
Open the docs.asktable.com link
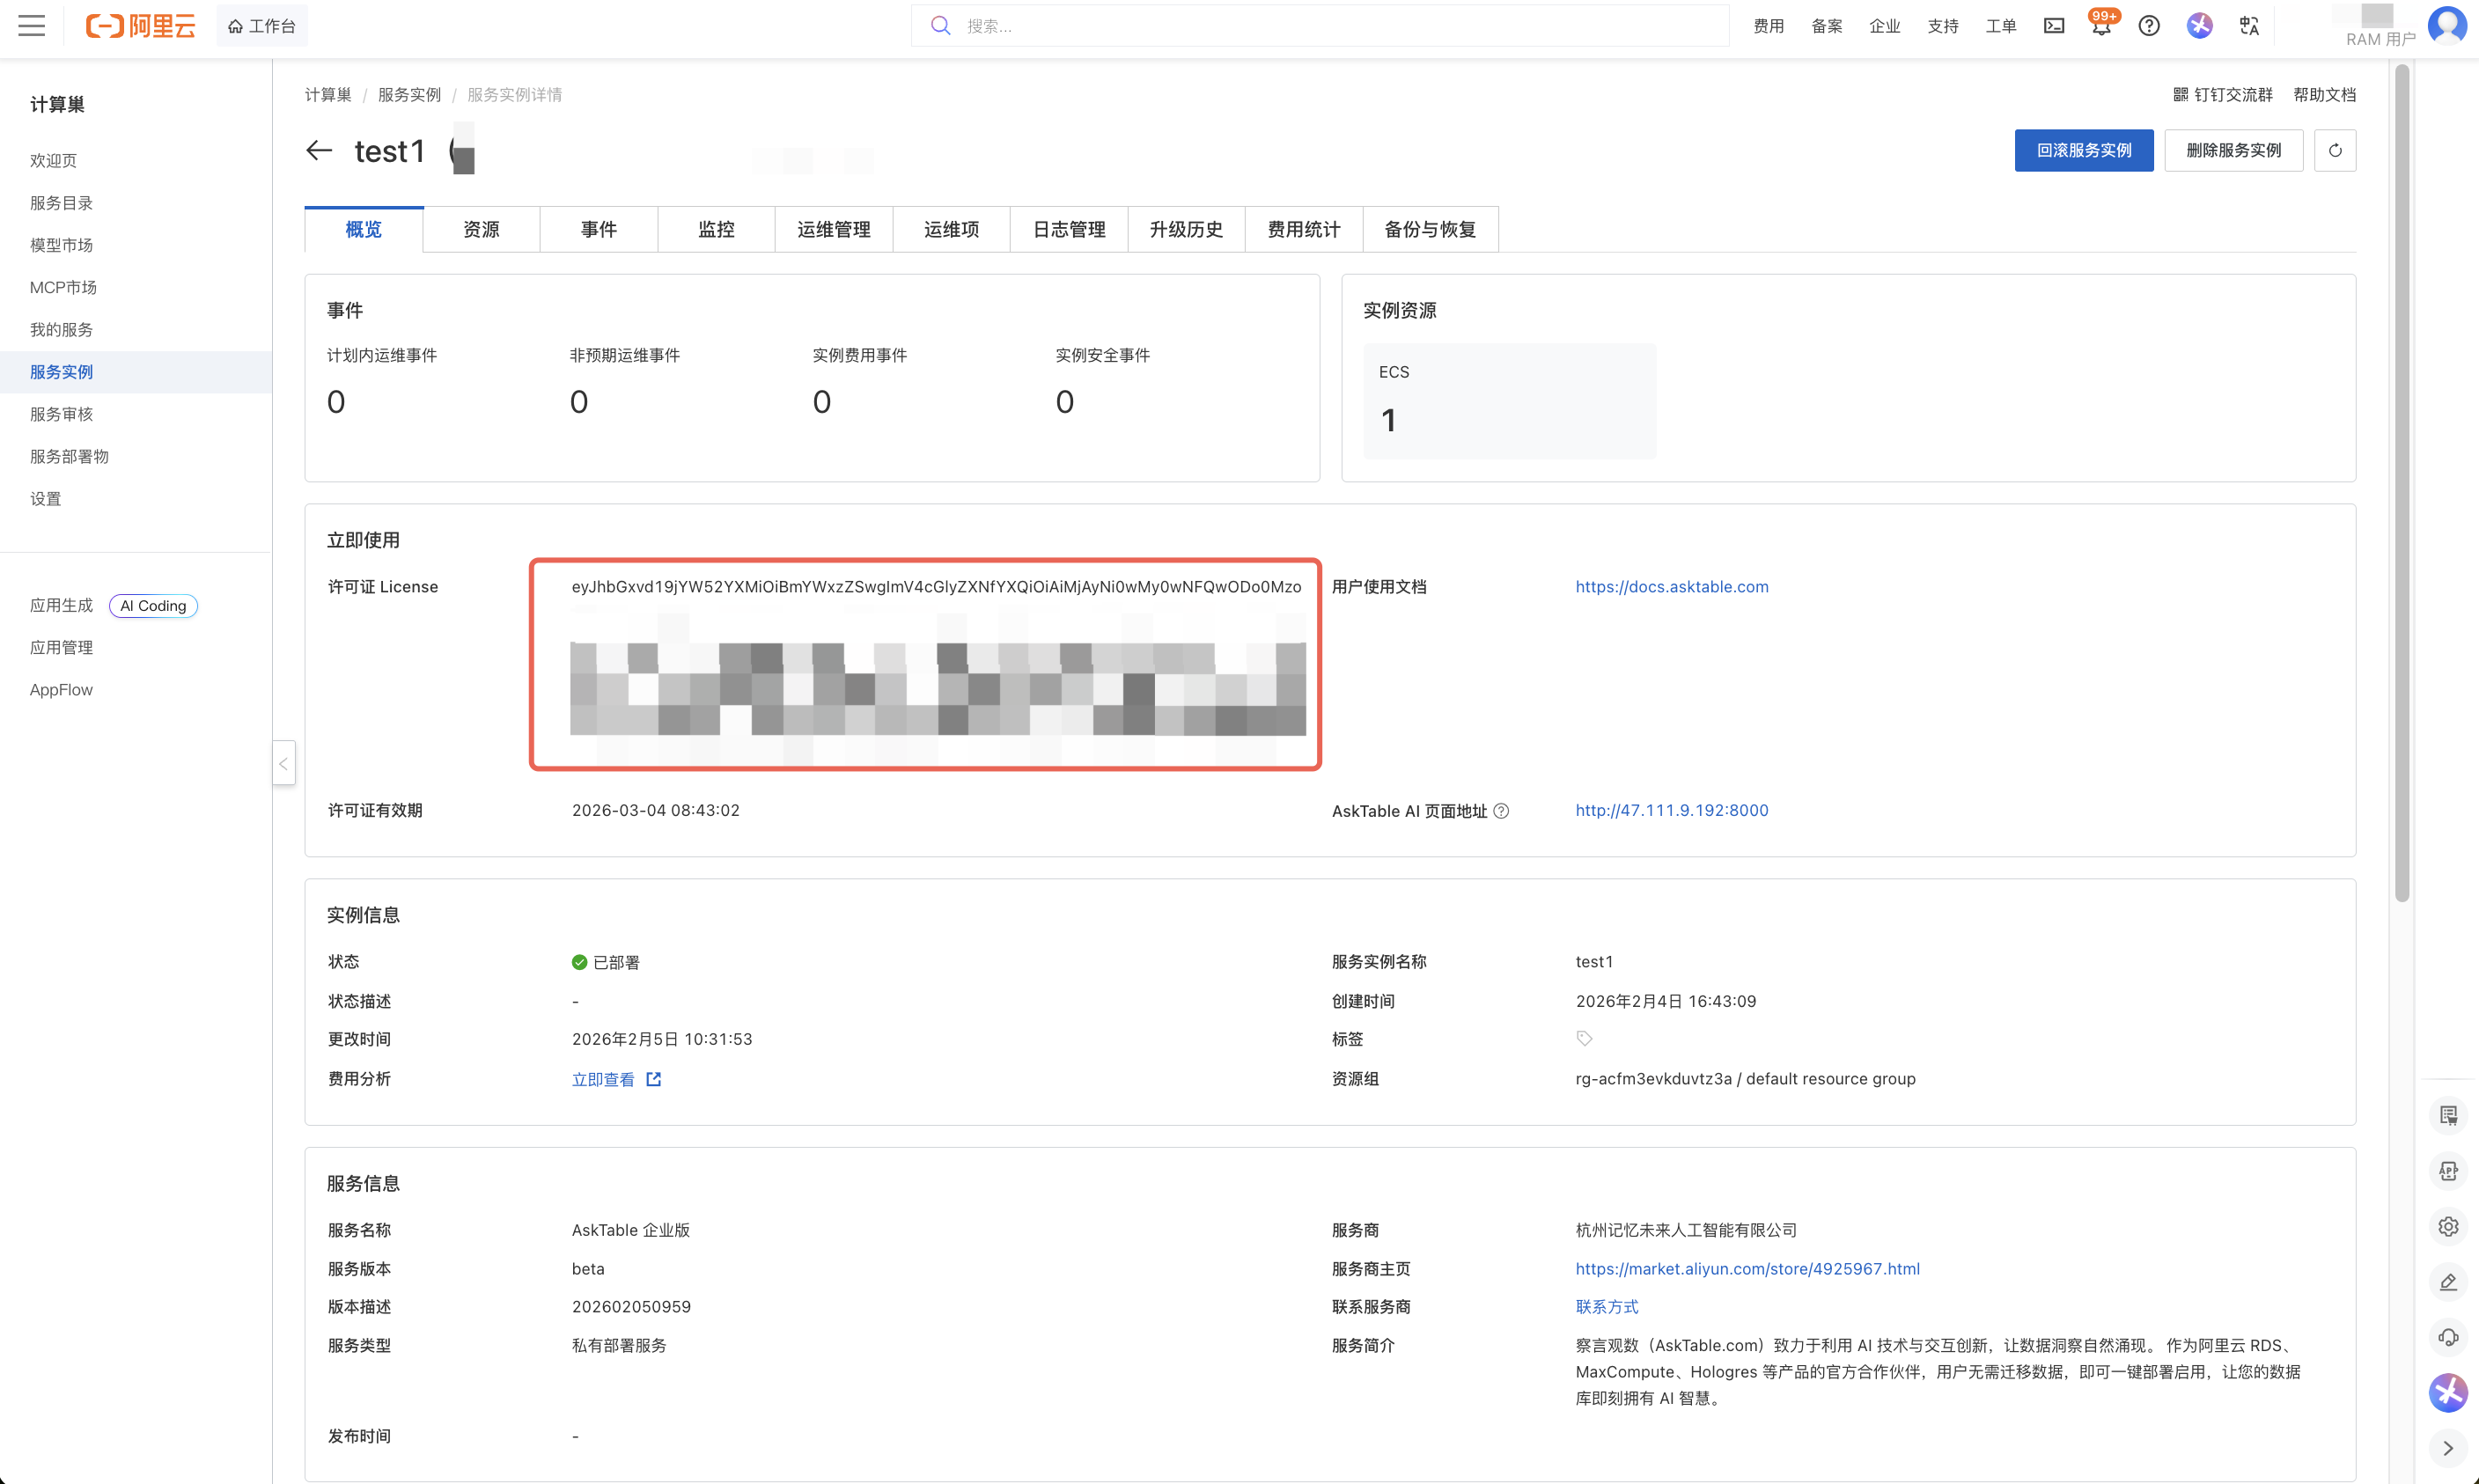point(1671,587)
